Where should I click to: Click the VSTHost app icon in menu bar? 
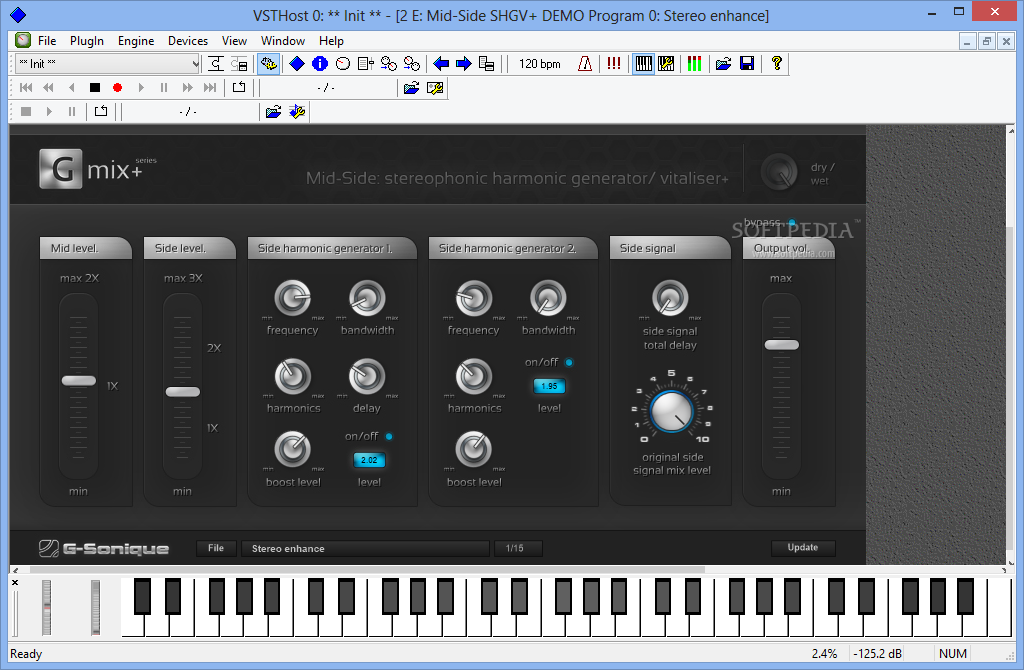click(23, 40)
